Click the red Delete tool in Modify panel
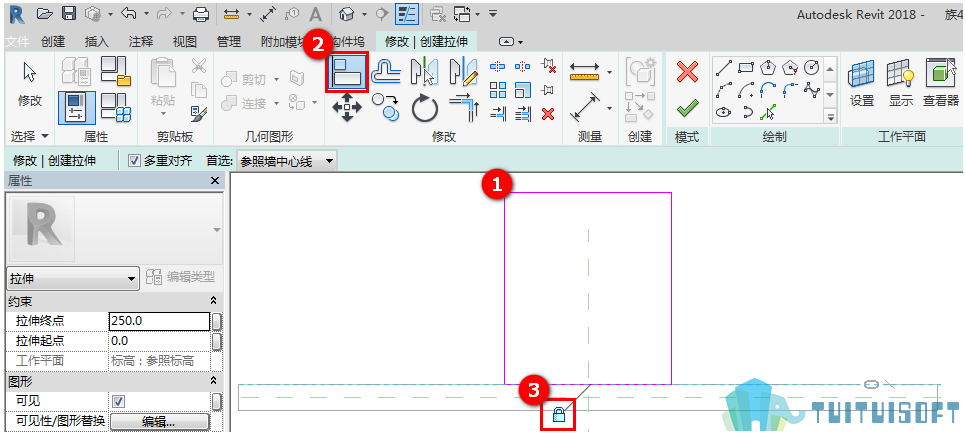This screenshot has width=966, height=434. coord(548,113)
